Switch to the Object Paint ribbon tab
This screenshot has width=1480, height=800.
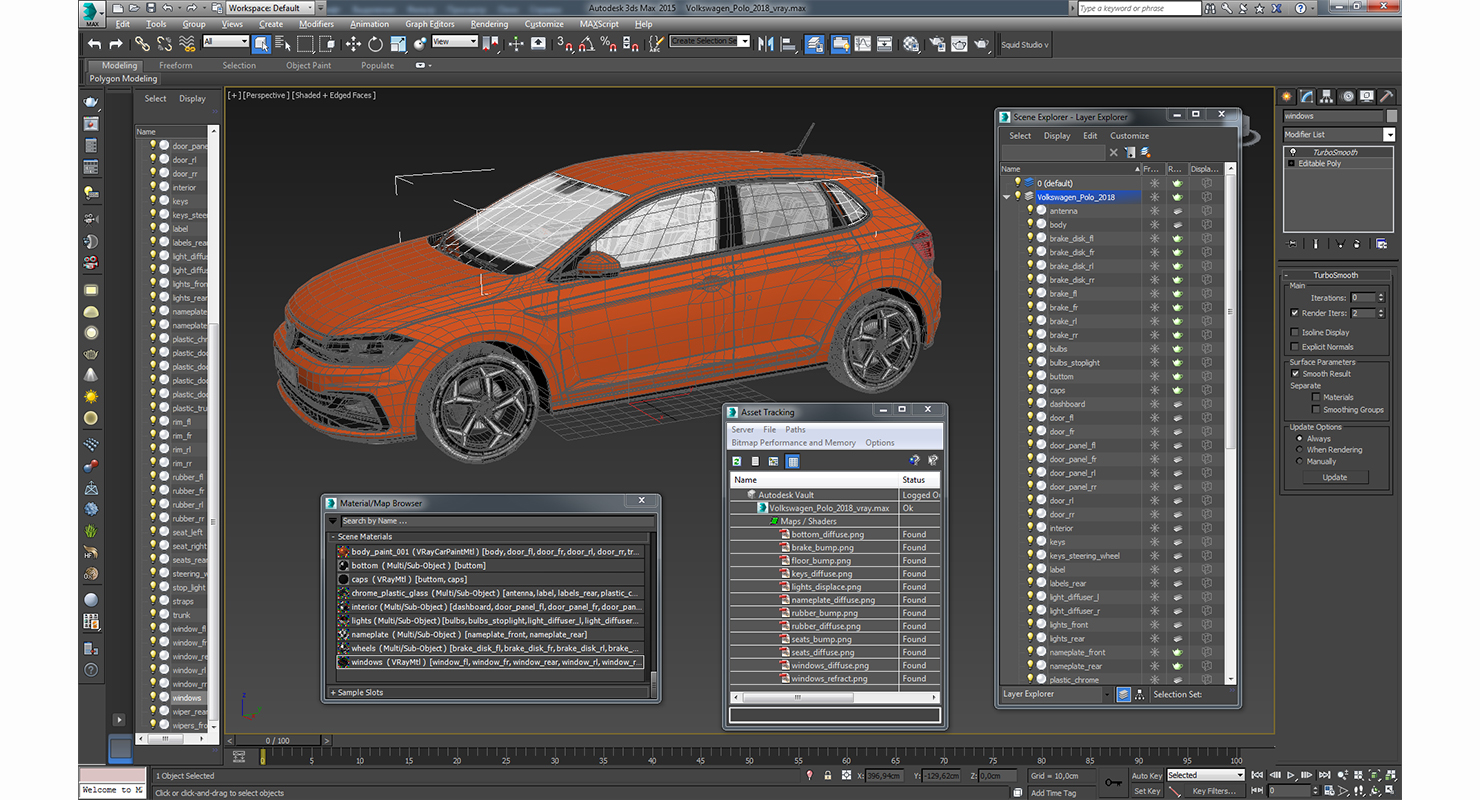coord(308,65)
